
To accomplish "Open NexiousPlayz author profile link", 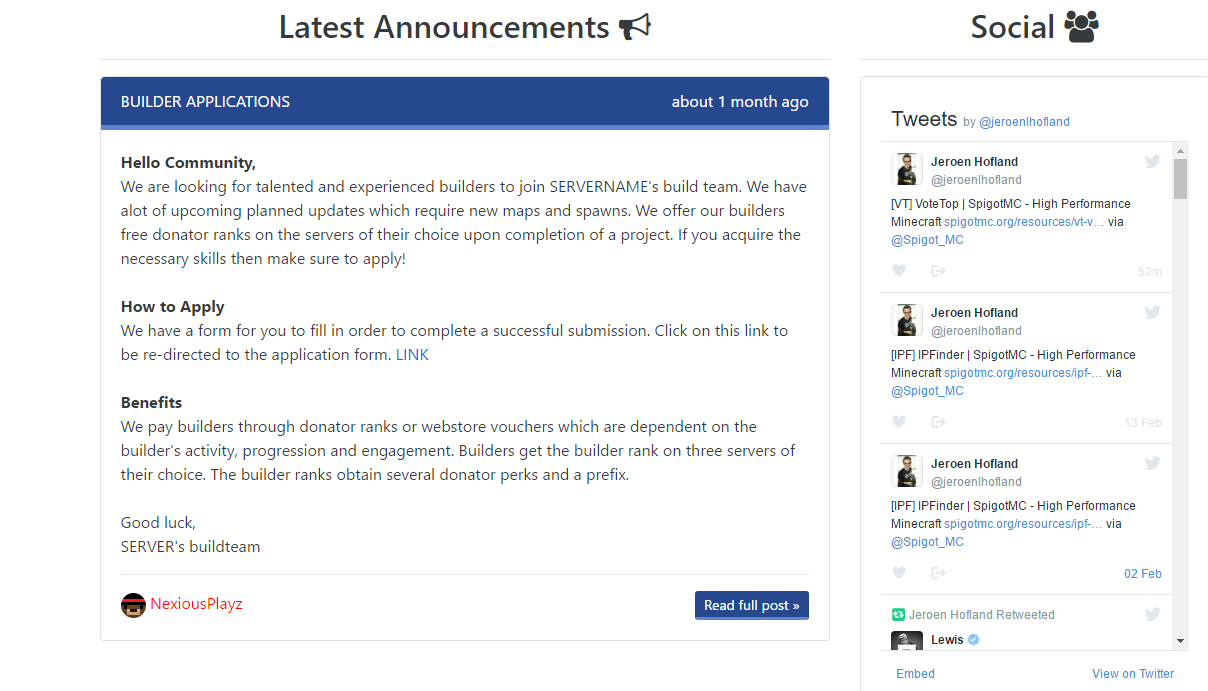I will point(196,604).
